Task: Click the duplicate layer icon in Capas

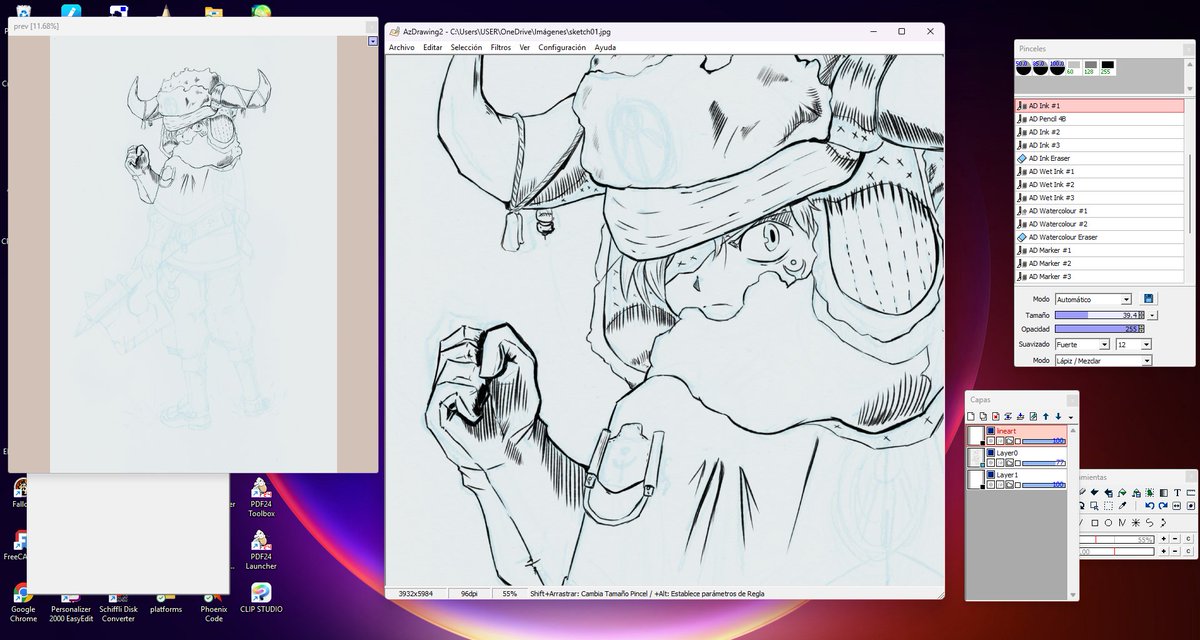Action: coord(983,417)
